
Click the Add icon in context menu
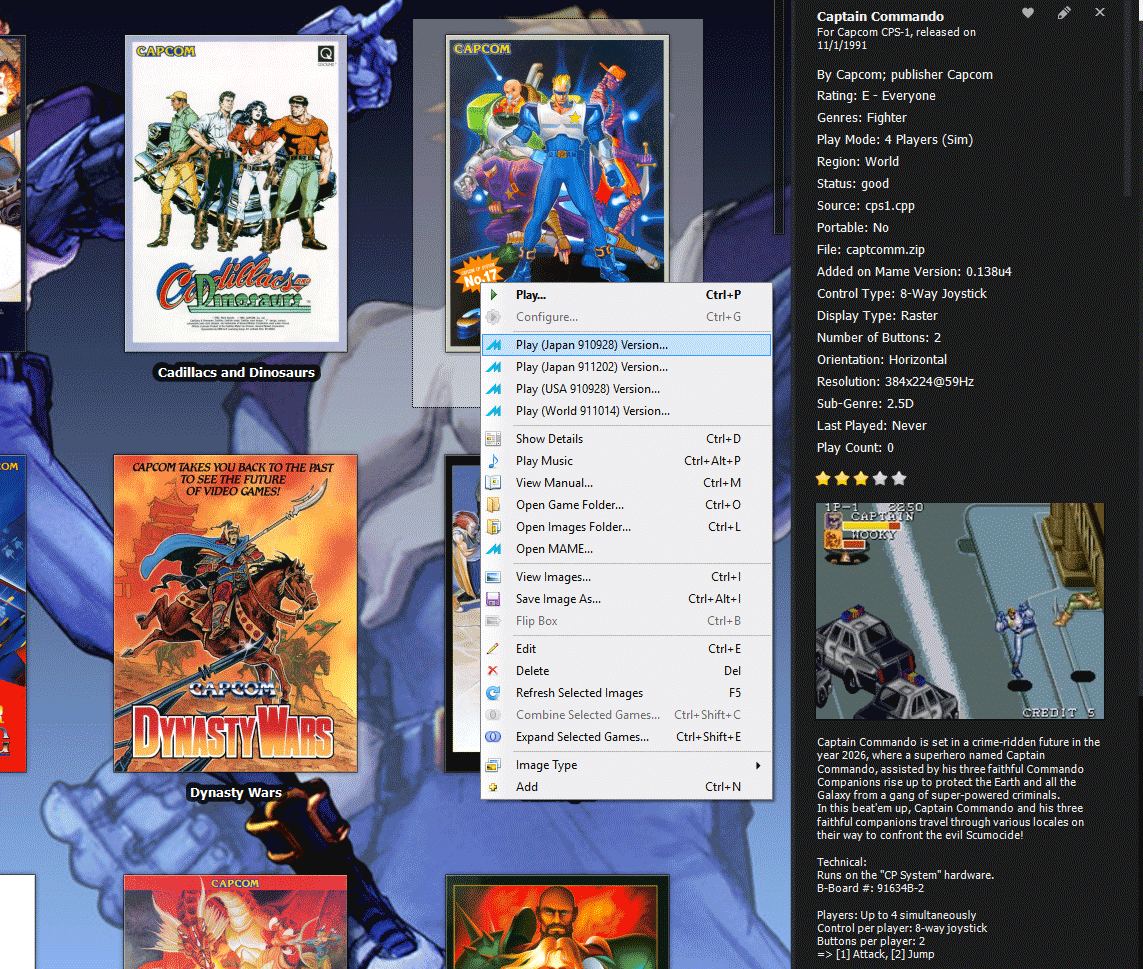point(494,787)
